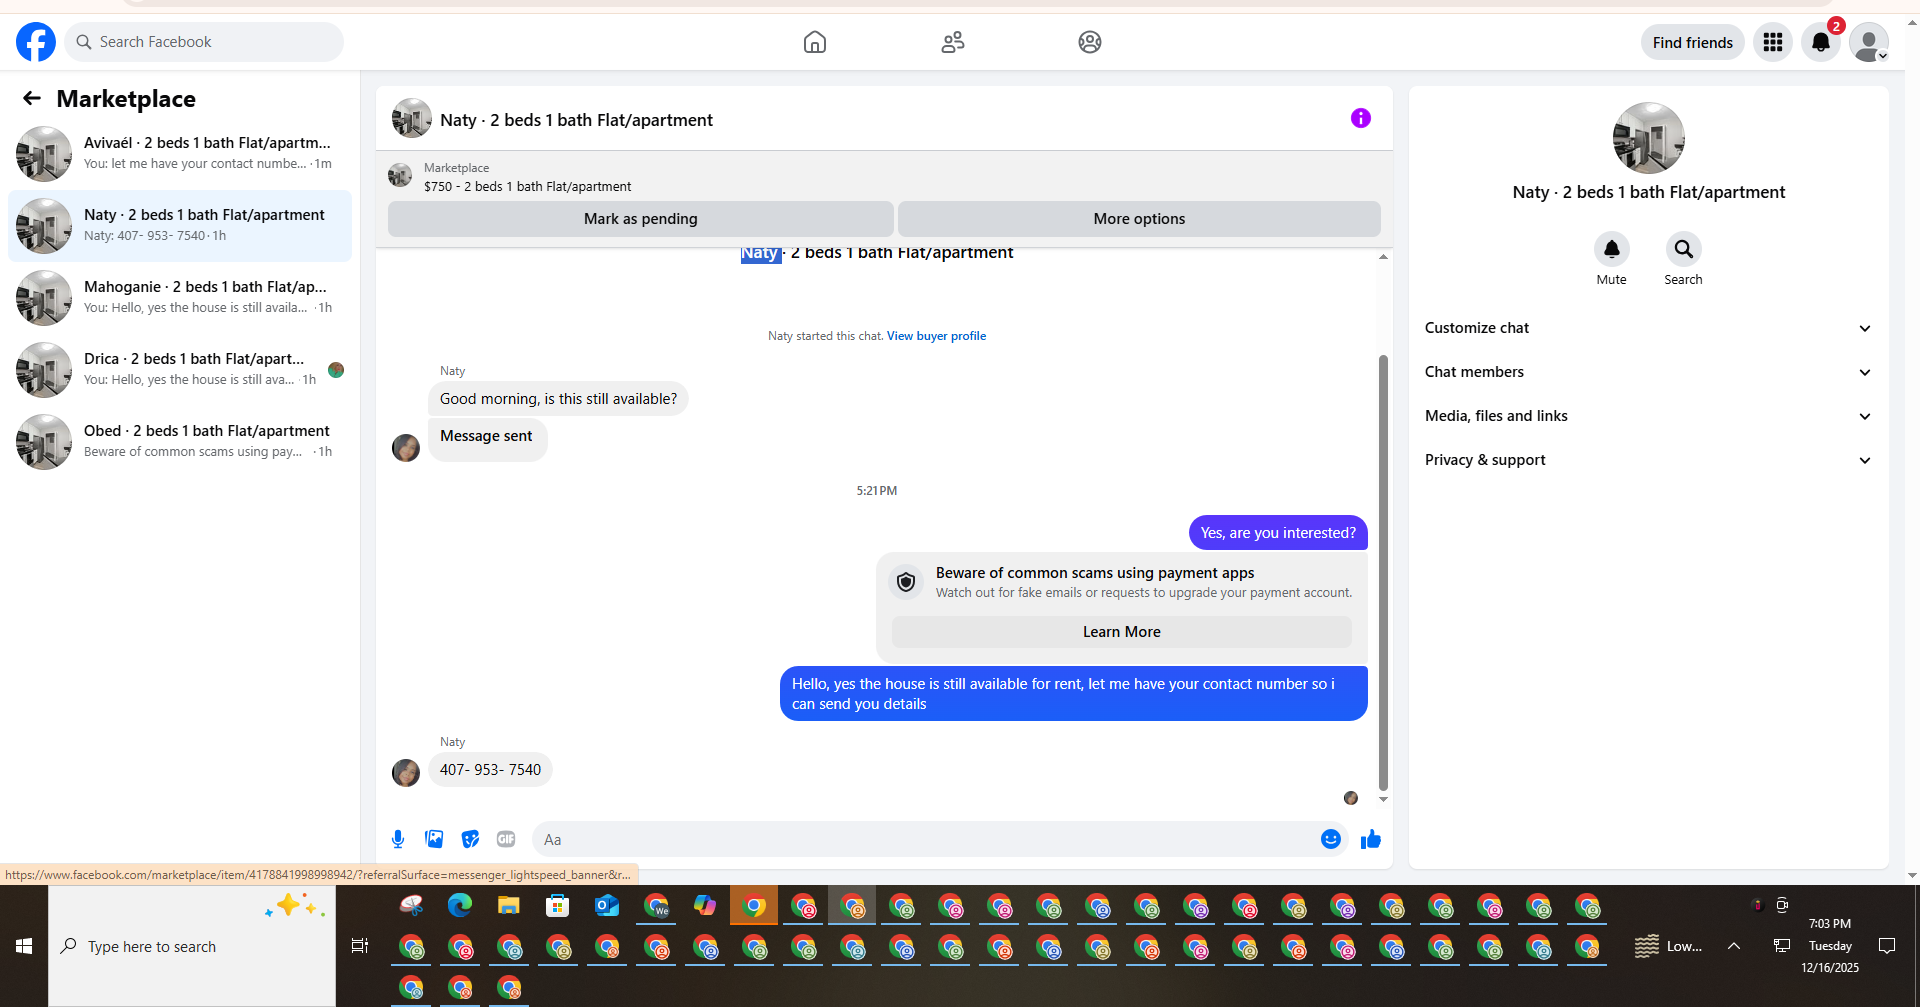This screenshot has height=1007, width=1920.
Task: Open Microsoft Store from the taskbar
Action: (558, 906)
